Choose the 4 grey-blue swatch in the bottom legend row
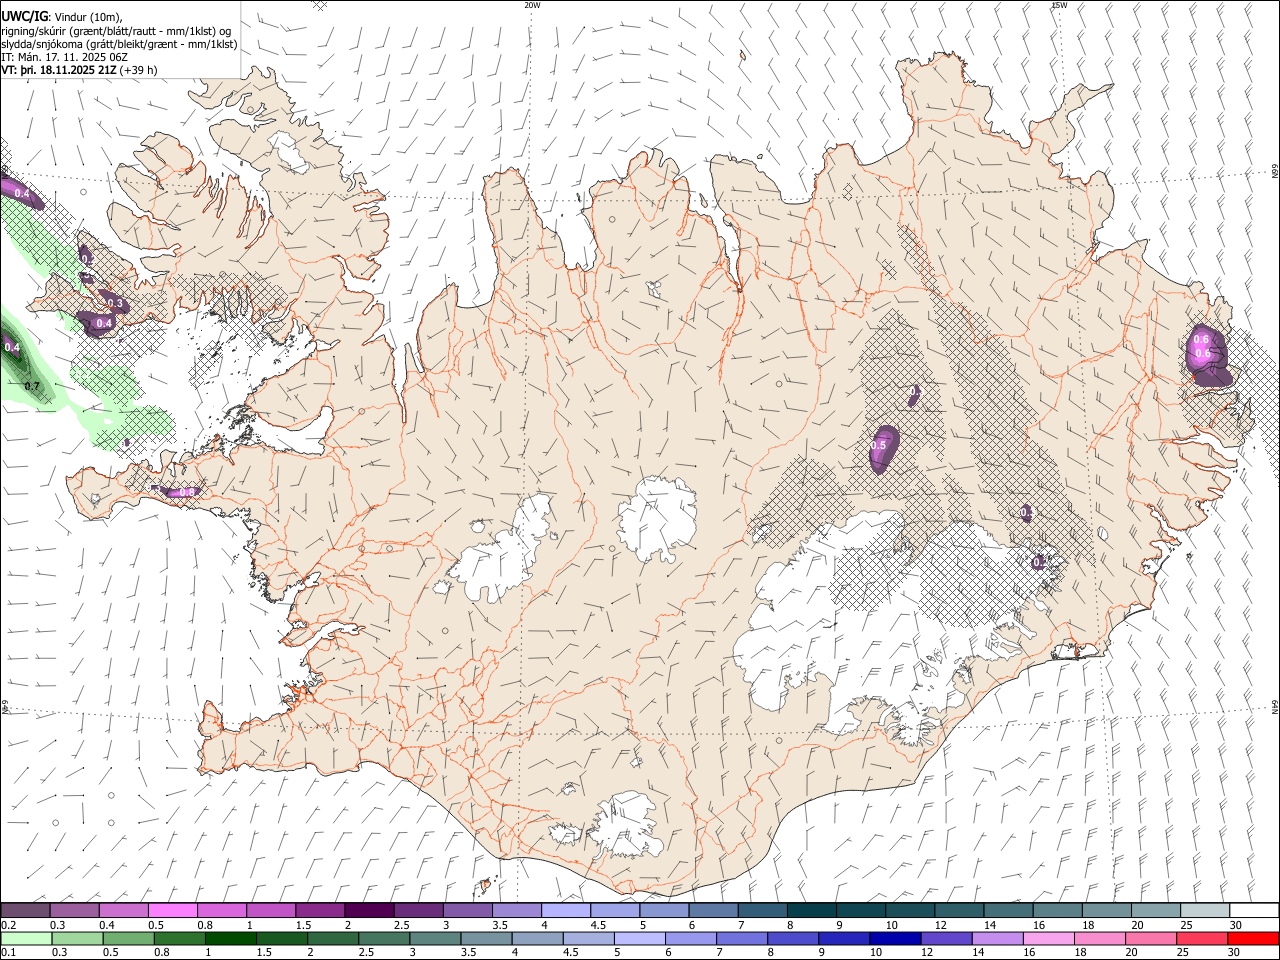The width and height of the screenshot is (1280, 960). 537,938
